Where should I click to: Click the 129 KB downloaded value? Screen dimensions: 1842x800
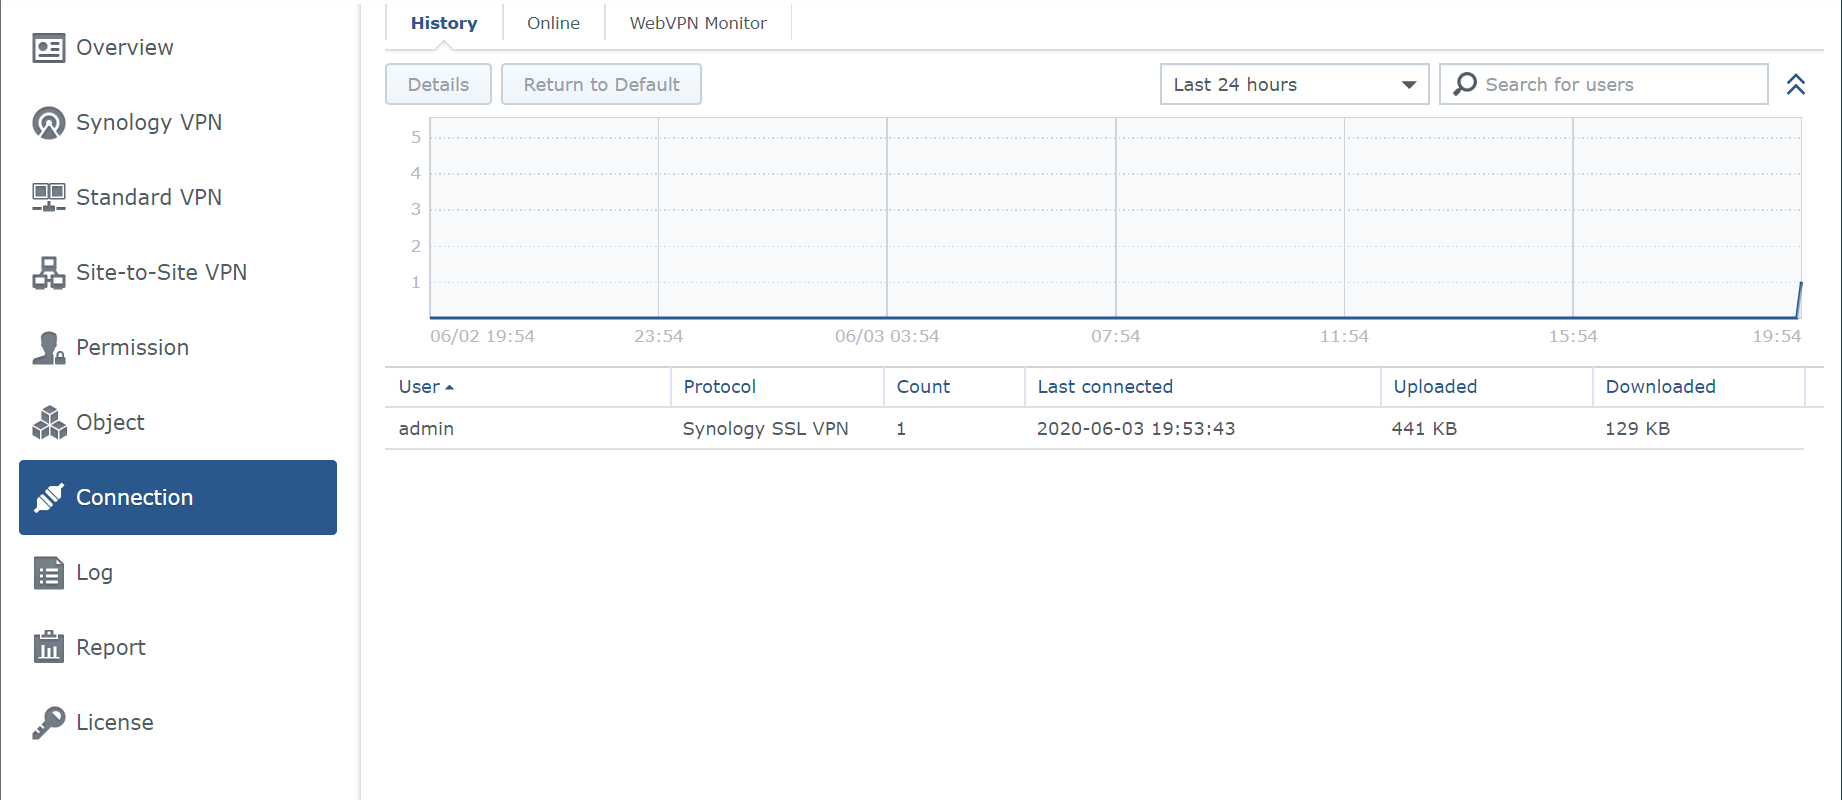click(1637, 429)
